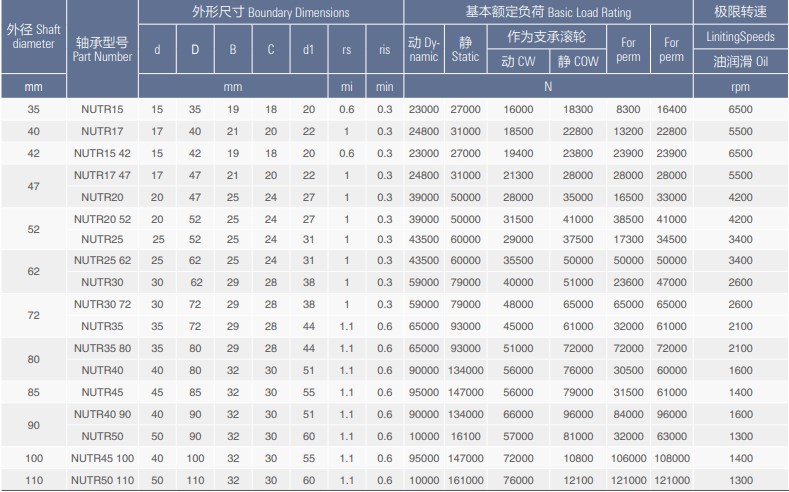The height and width of the screenshot is (492, 789).
Task: Click the NUTR40 part number cell
Action: pyautogui.click(x=102, y=370)
